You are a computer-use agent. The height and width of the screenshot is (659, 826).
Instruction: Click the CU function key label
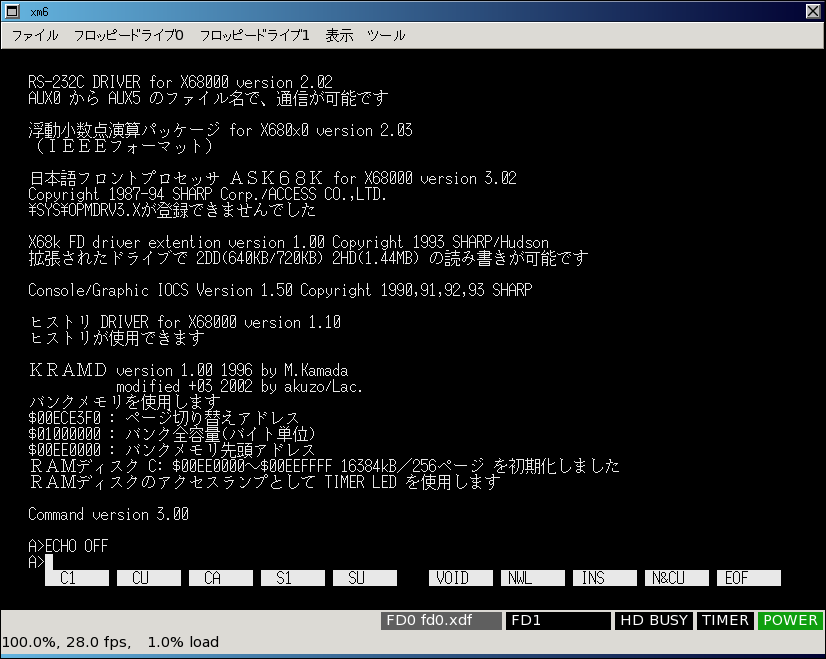pyautogui.click(x=149, y=578)
